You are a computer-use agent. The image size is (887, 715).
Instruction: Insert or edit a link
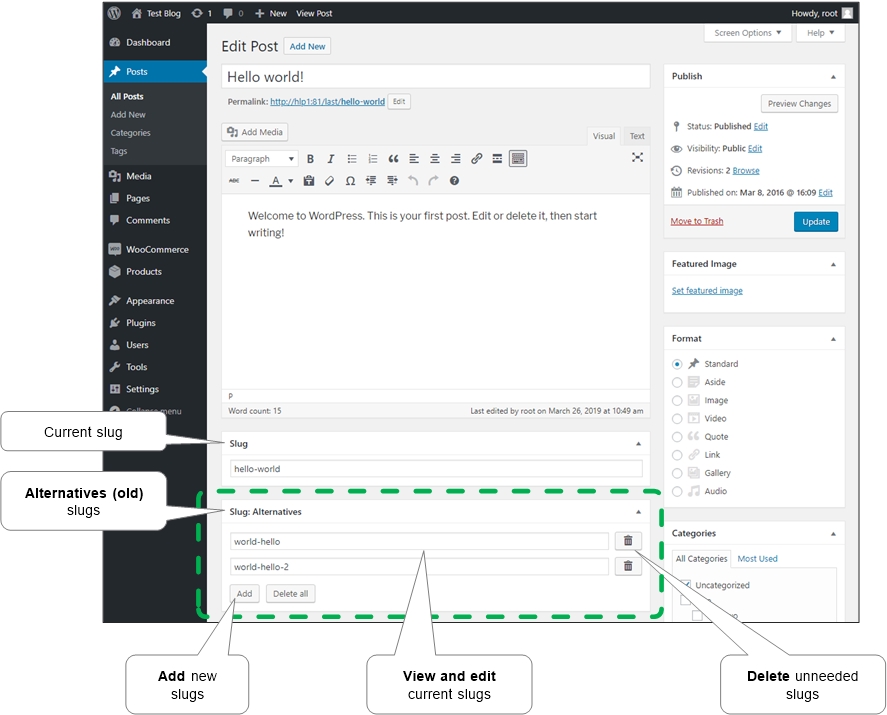coord(476,159)
